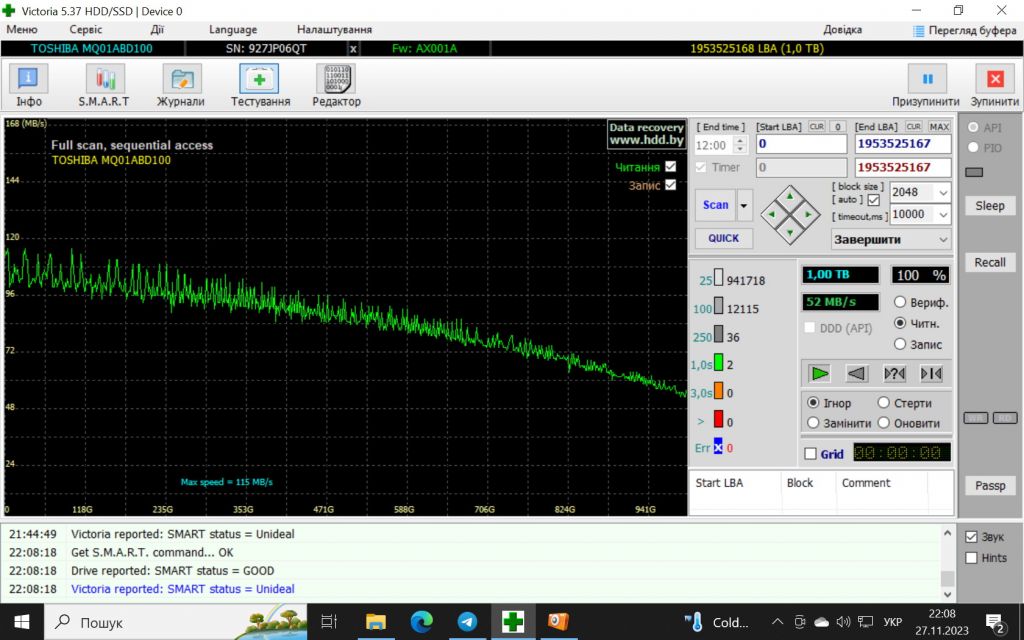Uncheck the Читання graph checkbox
This screenshot has width=1024, height=640.
point(671,167)
